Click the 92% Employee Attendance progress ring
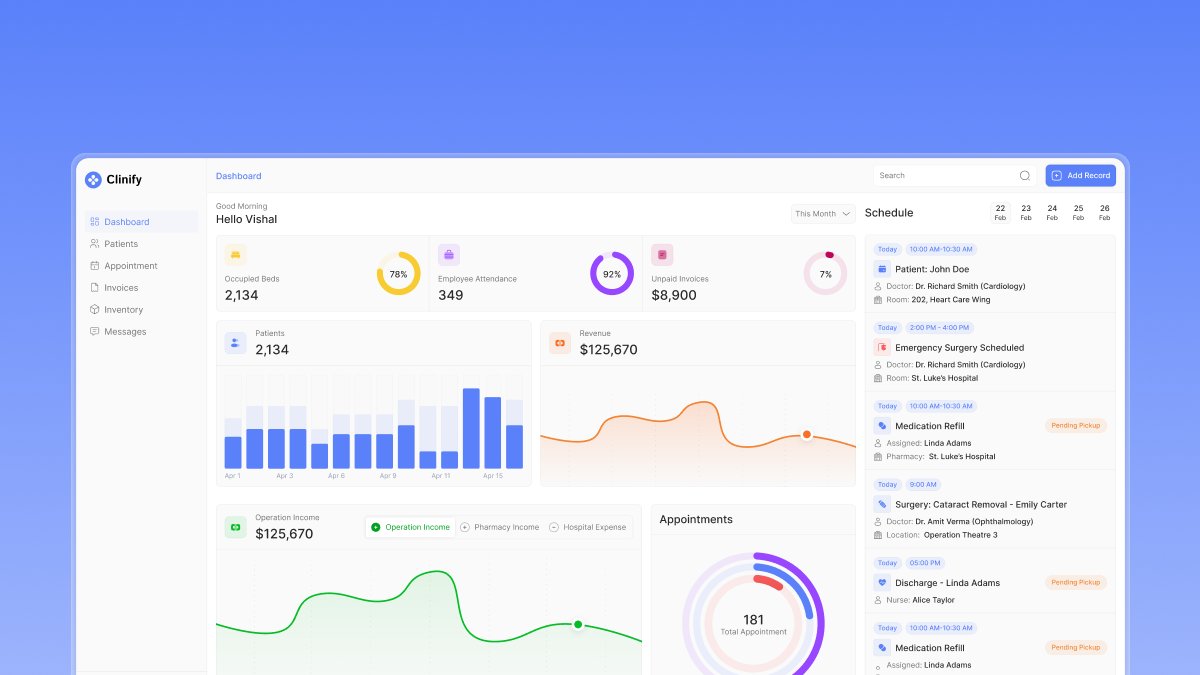 coord(612,273)
